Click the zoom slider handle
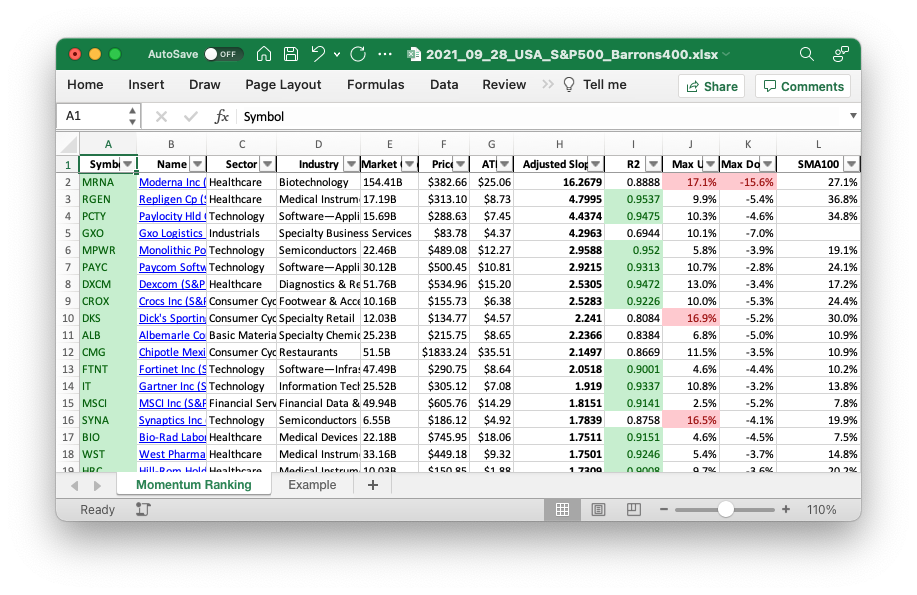 click(x=726, y=509)
